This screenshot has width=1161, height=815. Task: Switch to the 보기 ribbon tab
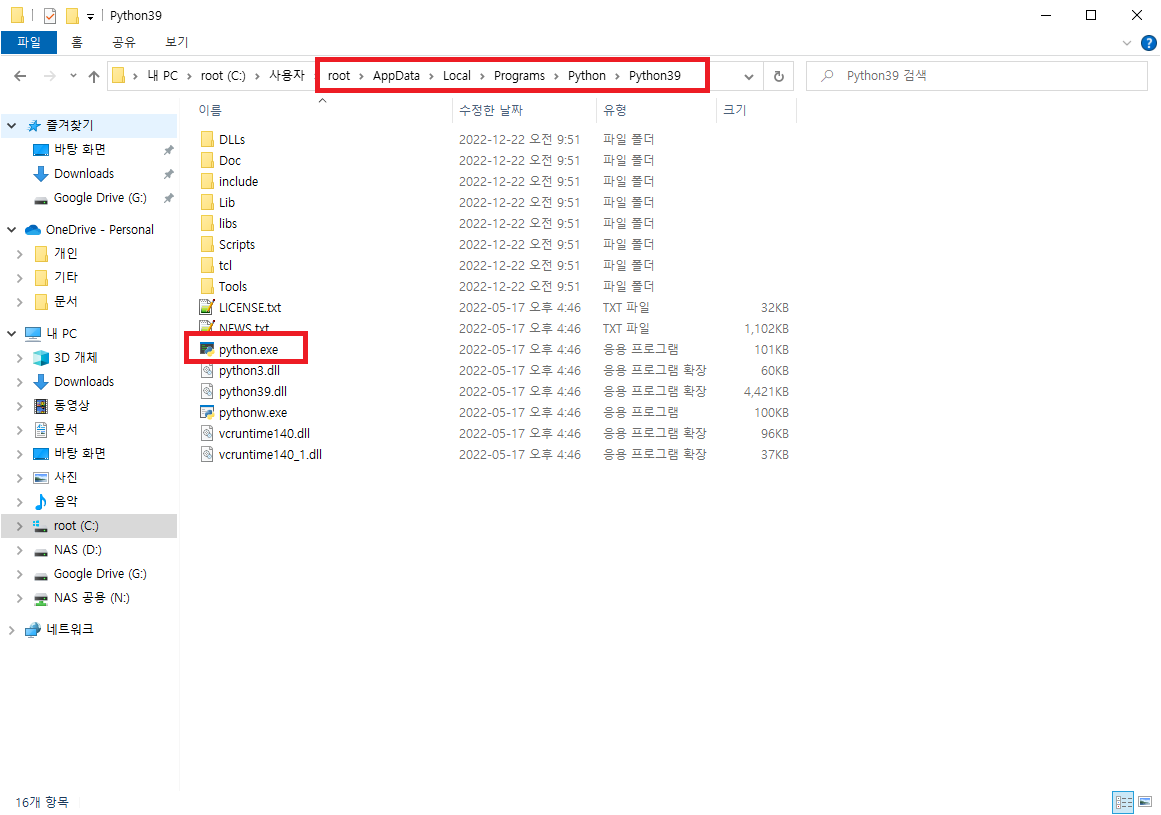176,42
